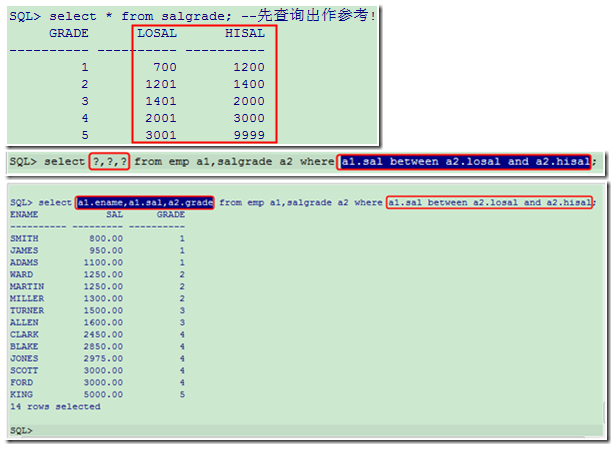Click the MILLER employee name
Image resolution: width=616 pixels, height=449 pixels.
coord(26,298)
